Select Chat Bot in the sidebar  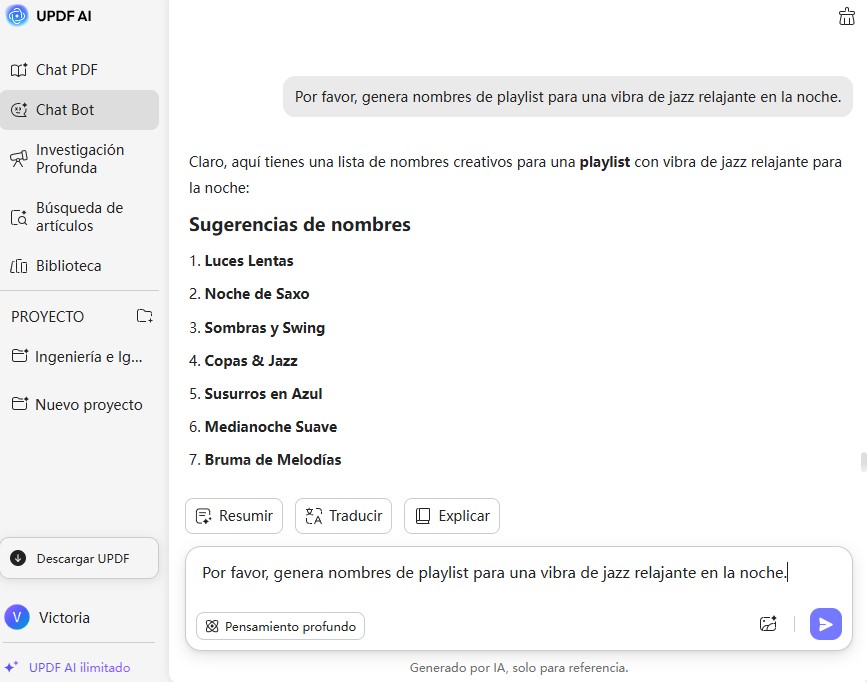(x=65, y=110)
